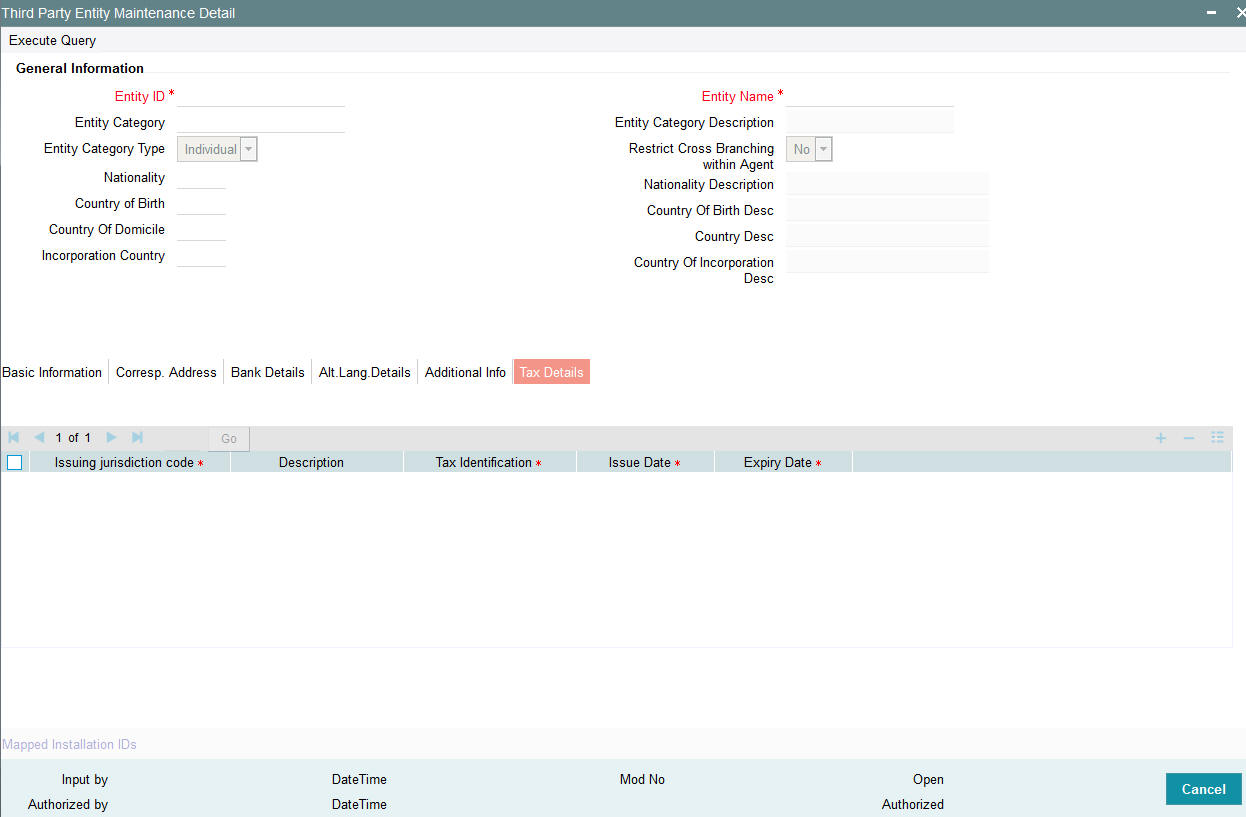Click the Cancel button

pyautogui.click(x=1204, y=789)
